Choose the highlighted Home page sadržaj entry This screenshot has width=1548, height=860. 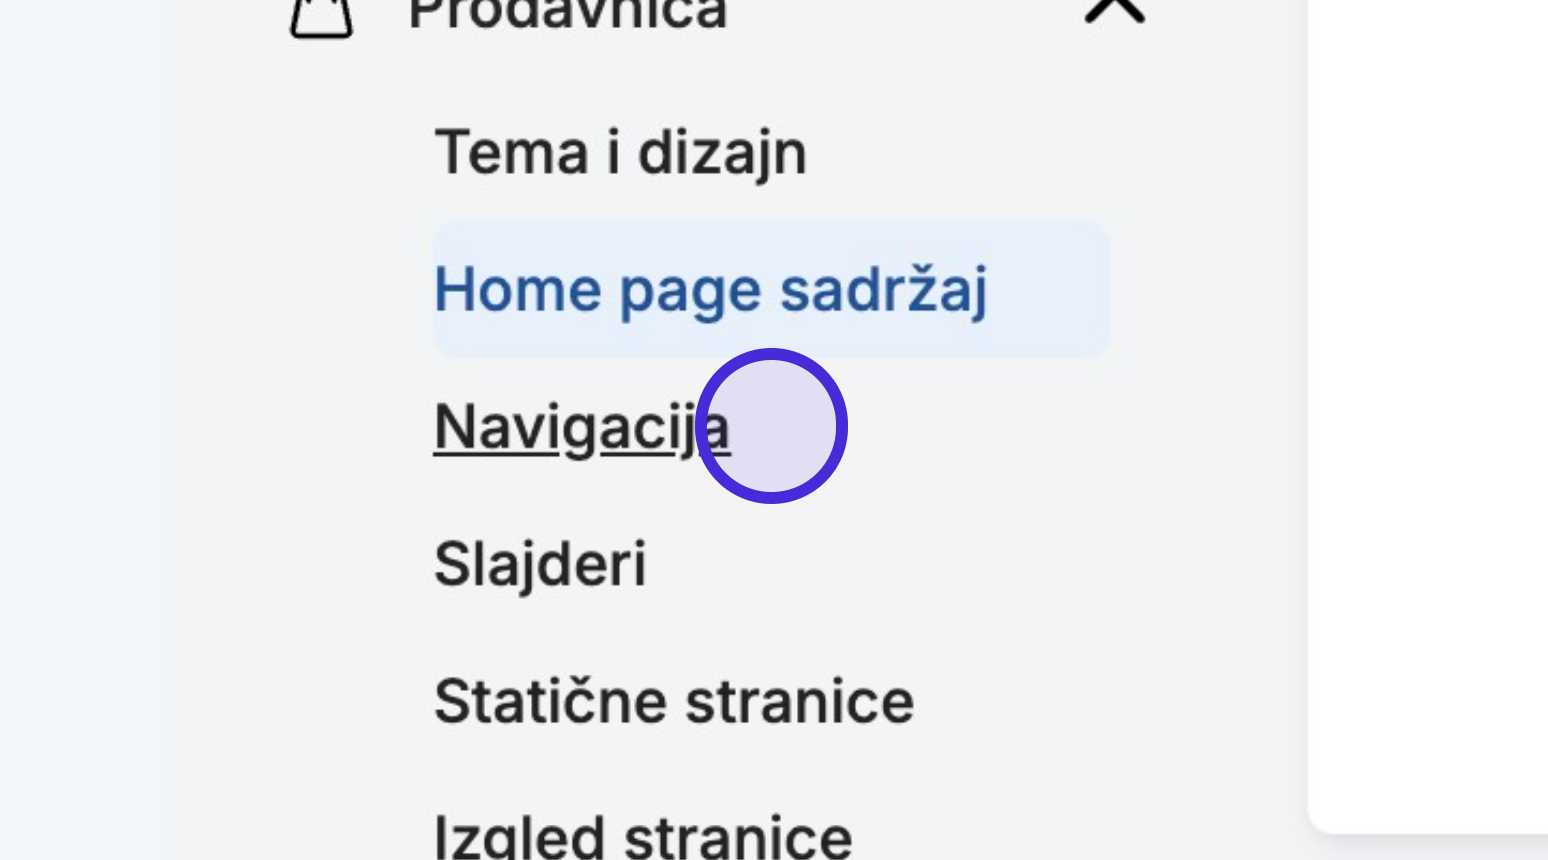[771, 289]
